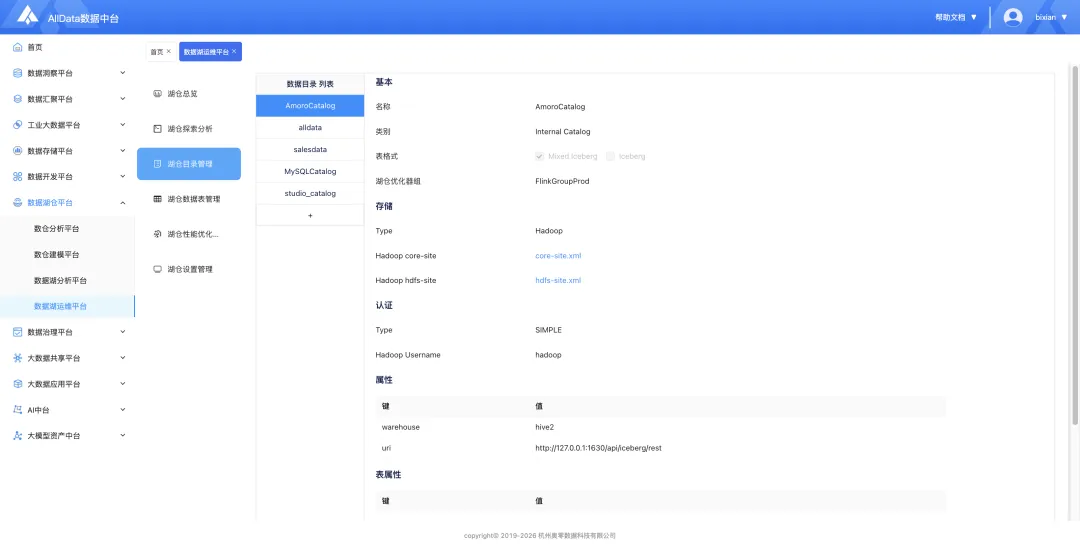Click the 湖仓总览 icon

click(157, 94)
